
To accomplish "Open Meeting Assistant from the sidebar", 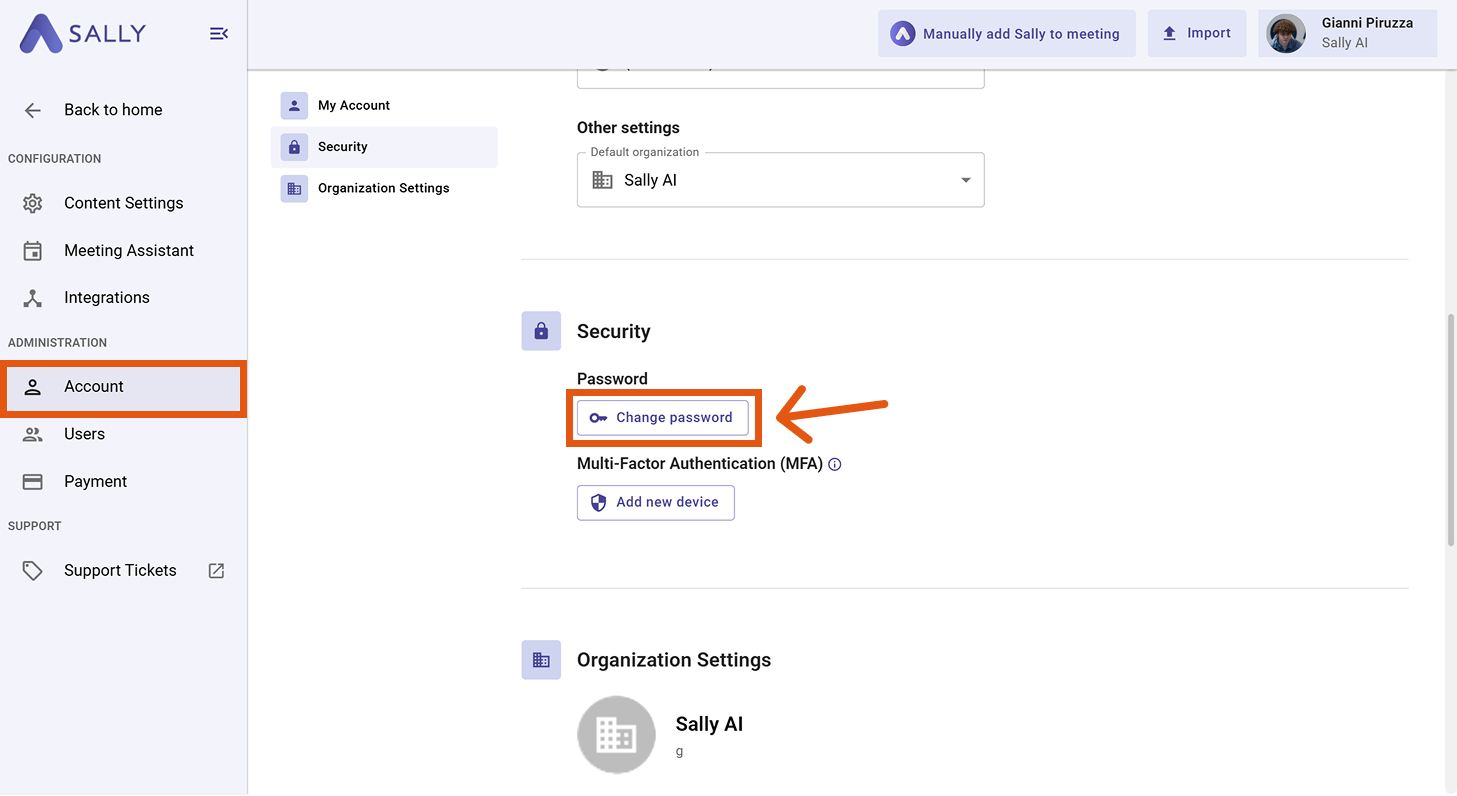I will click(x=128, y=250).
